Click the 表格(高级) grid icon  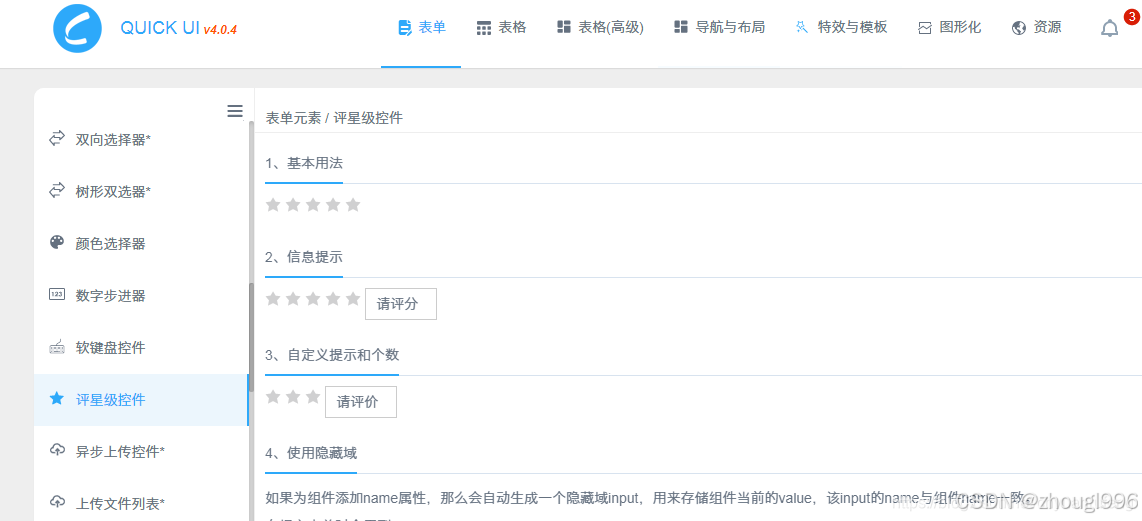pyautogui.click(x=563, y=28)
